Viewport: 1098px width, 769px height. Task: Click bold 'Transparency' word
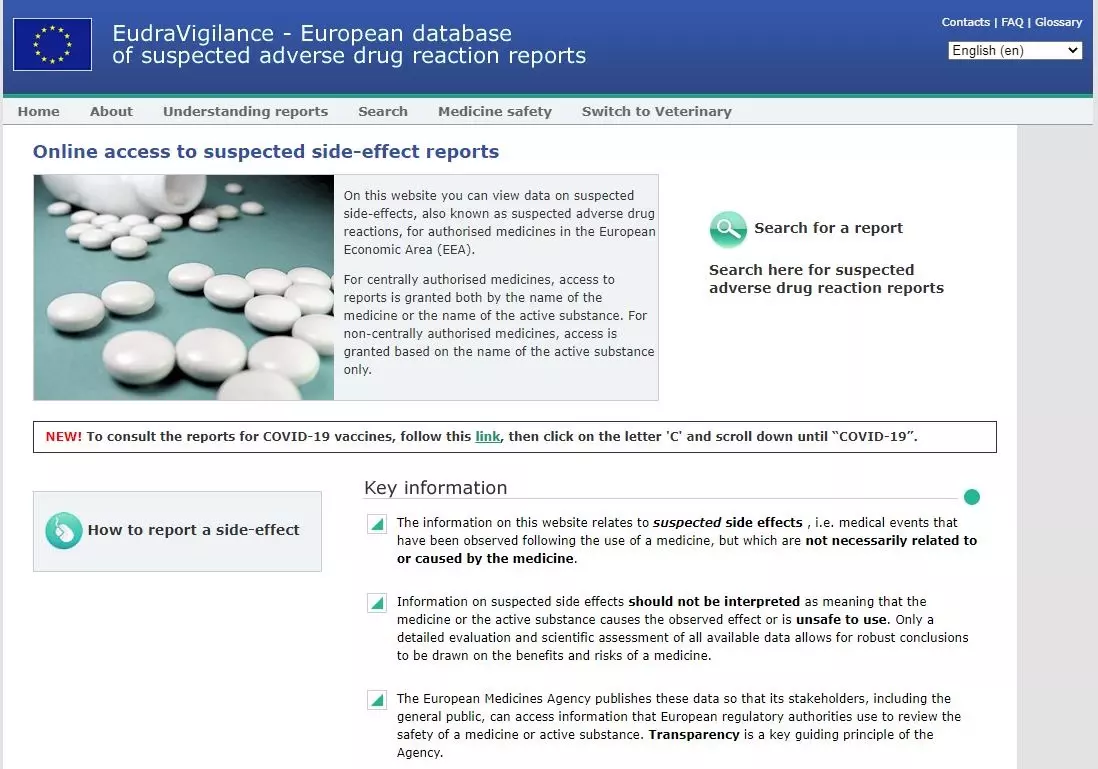pos(694,735)
